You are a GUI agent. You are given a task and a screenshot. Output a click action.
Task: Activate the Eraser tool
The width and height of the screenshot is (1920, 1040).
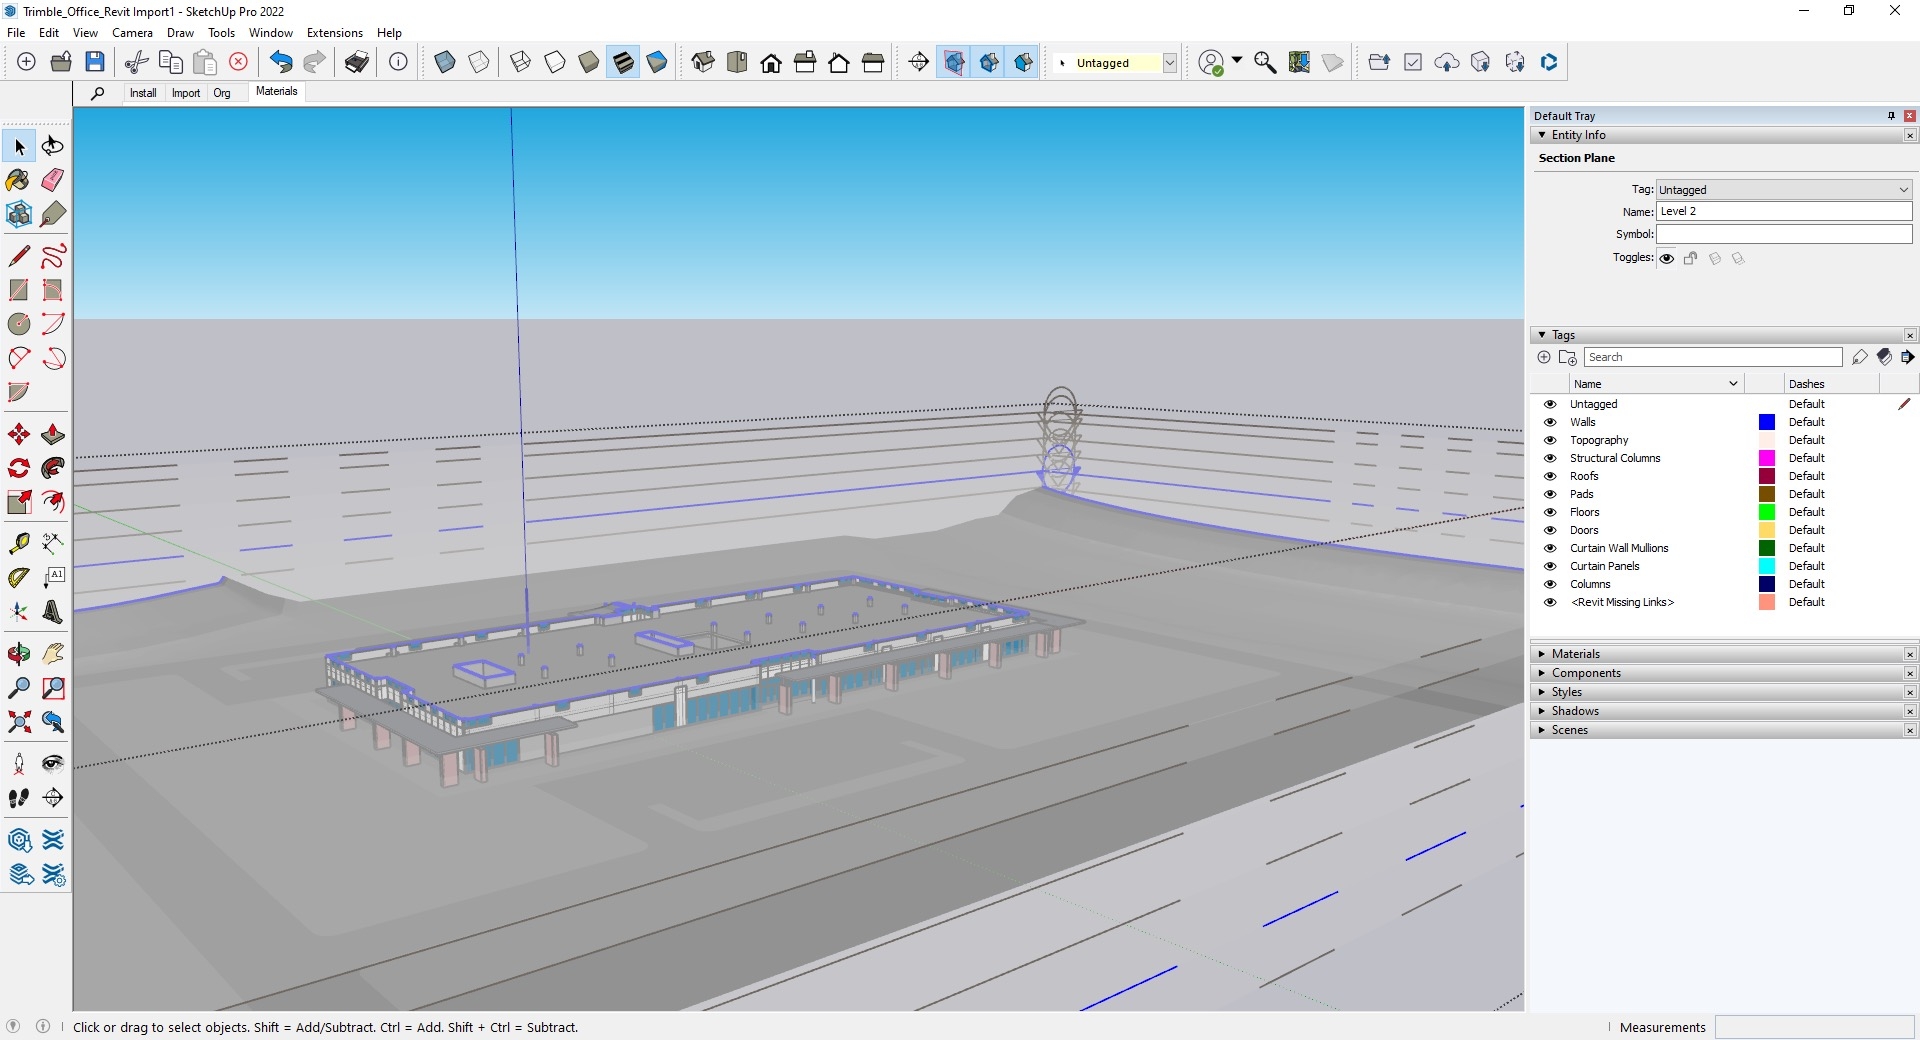point(52,180)
